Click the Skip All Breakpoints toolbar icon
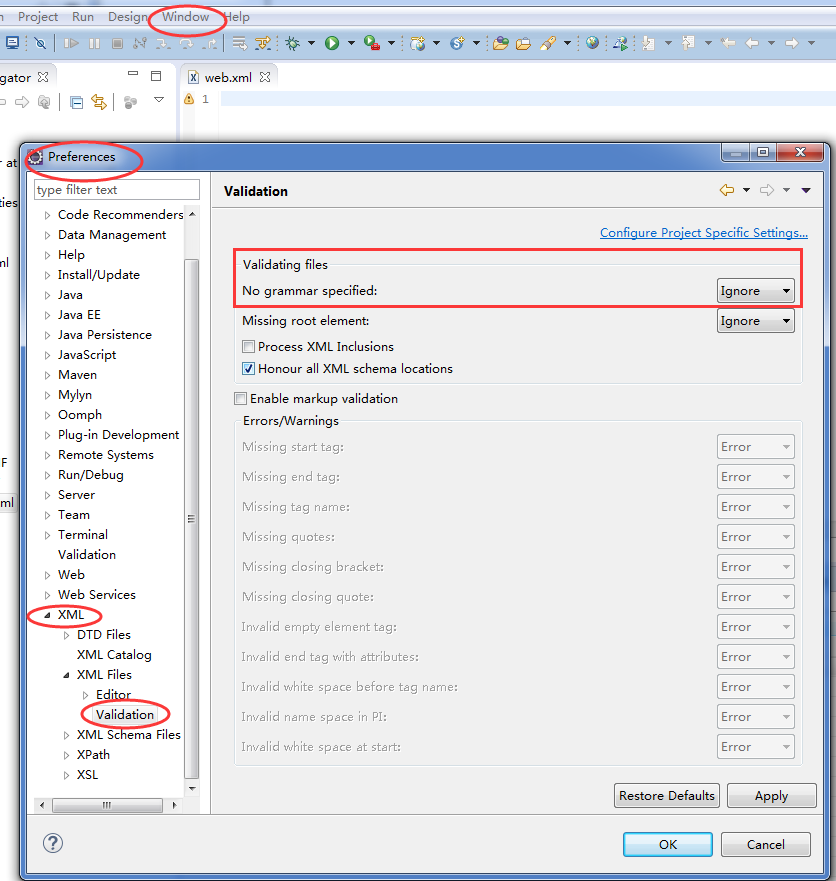Screen dimensions: 836x881 [x=40, y=43]
